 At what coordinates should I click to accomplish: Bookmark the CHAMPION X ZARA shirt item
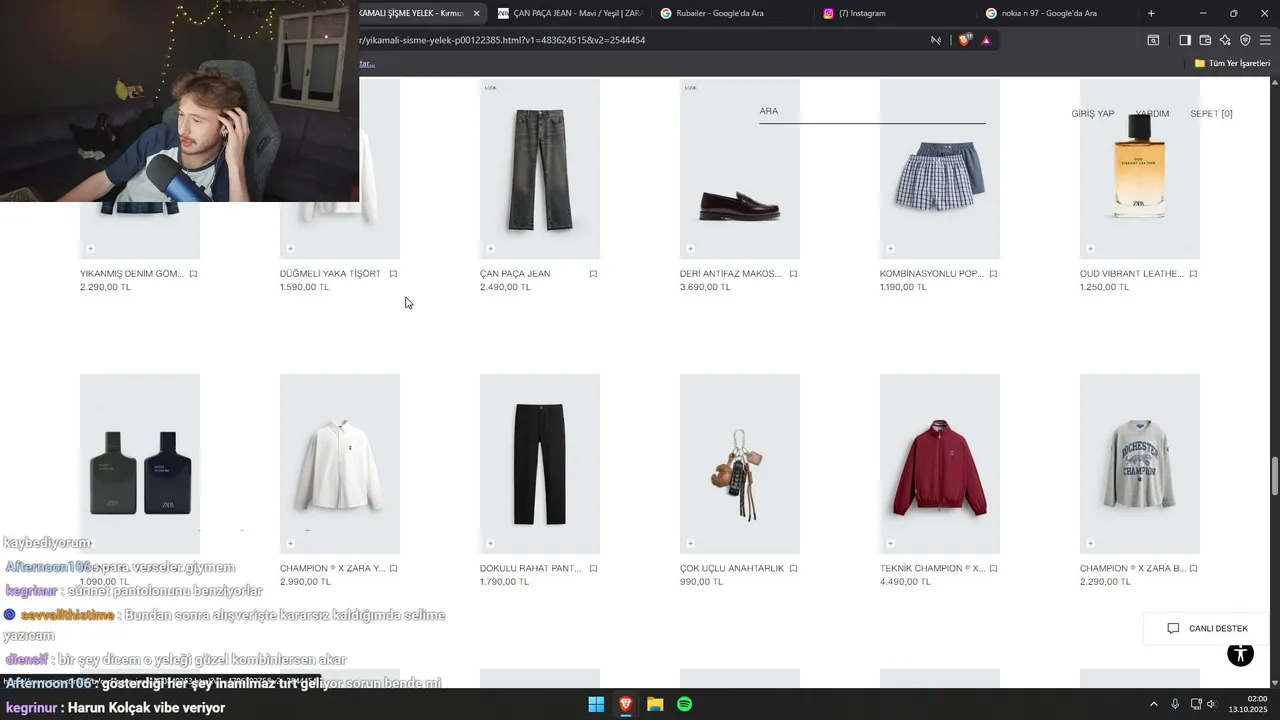tap(393, 569)
